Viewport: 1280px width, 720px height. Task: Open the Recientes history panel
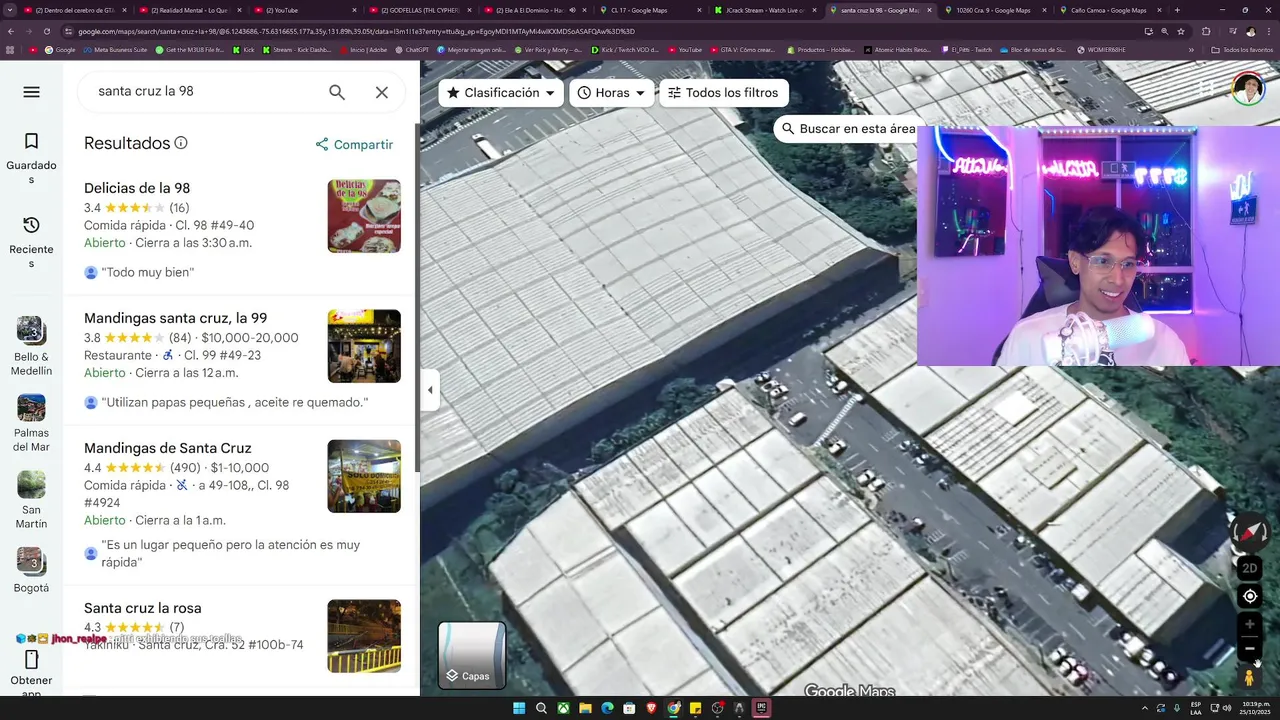point(31,242)
